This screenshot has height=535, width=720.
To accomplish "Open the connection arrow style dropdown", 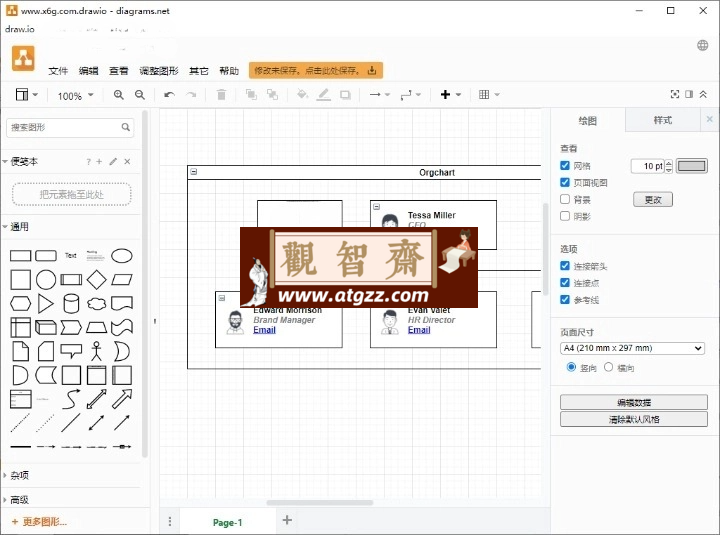I will click(x=380, y=95).
